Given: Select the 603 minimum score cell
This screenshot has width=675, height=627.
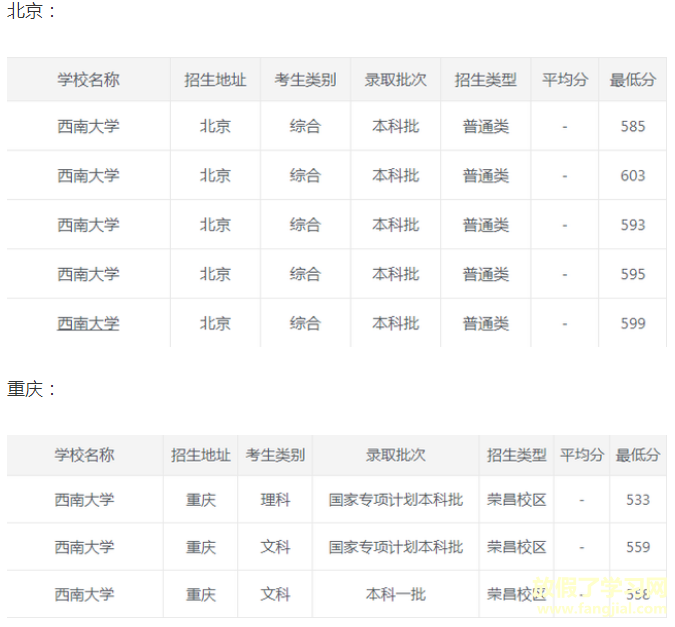Looking at the screenshot, I should coord(633,175).
